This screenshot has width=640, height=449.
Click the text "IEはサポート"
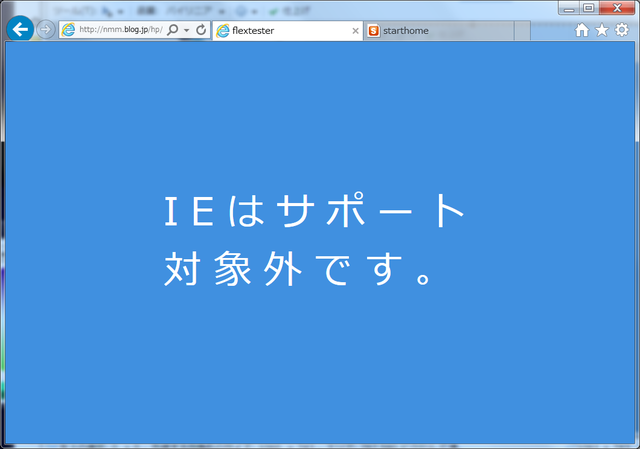314,210
